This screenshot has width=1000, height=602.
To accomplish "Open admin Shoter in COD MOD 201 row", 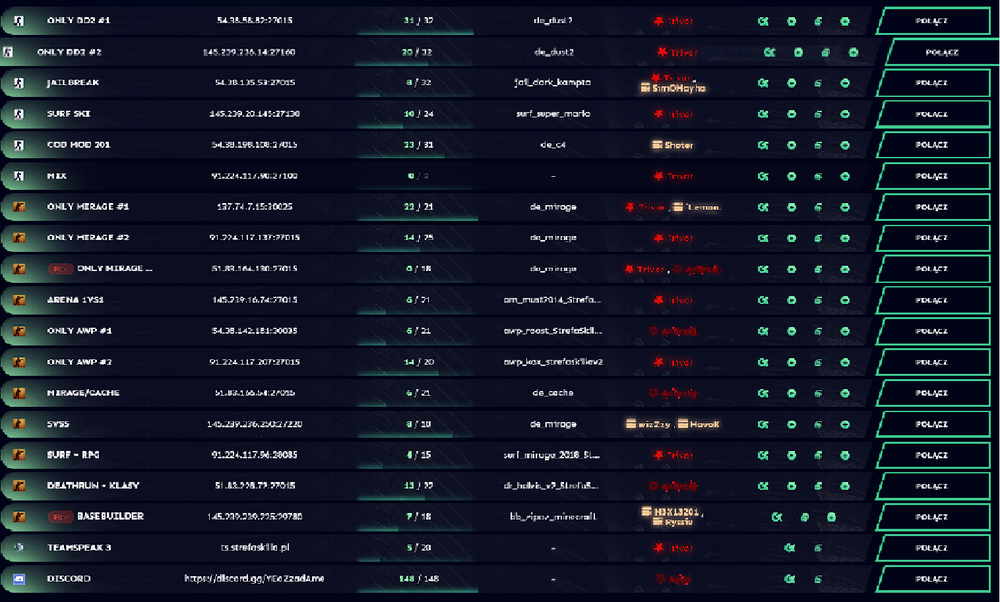I will pyautogui.click(x=672, y=145).
